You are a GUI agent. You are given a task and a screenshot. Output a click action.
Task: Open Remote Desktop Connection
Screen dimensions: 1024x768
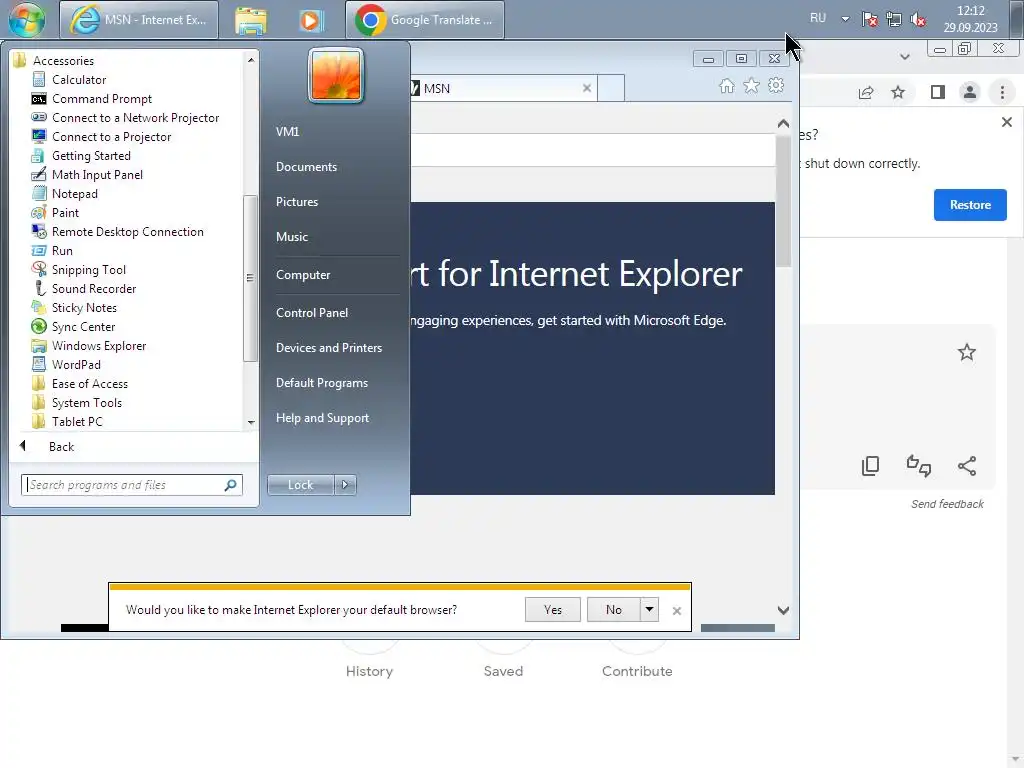(x=127, y=232)
